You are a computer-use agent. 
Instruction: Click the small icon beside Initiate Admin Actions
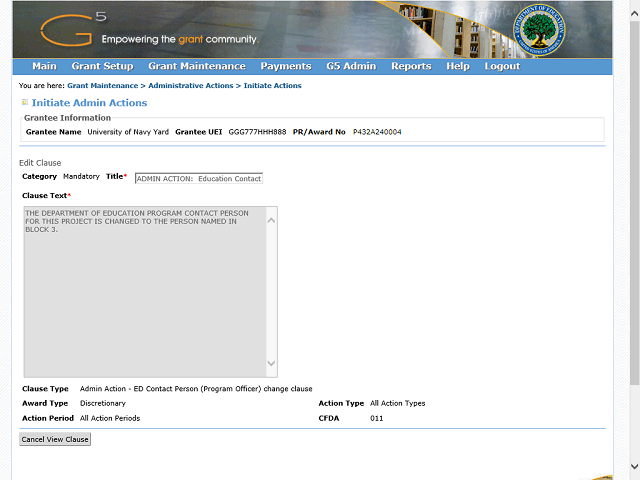pyautogui.click(x=25, y=102)
